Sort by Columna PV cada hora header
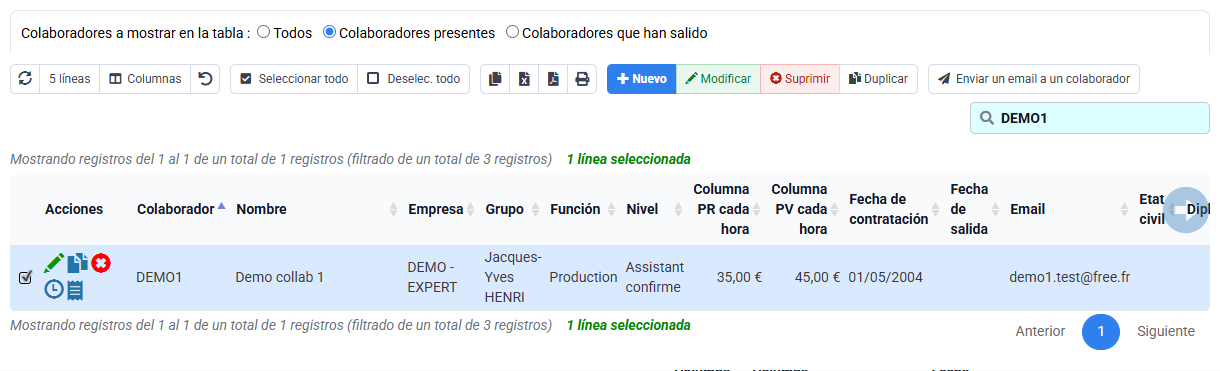 point(802,209)
